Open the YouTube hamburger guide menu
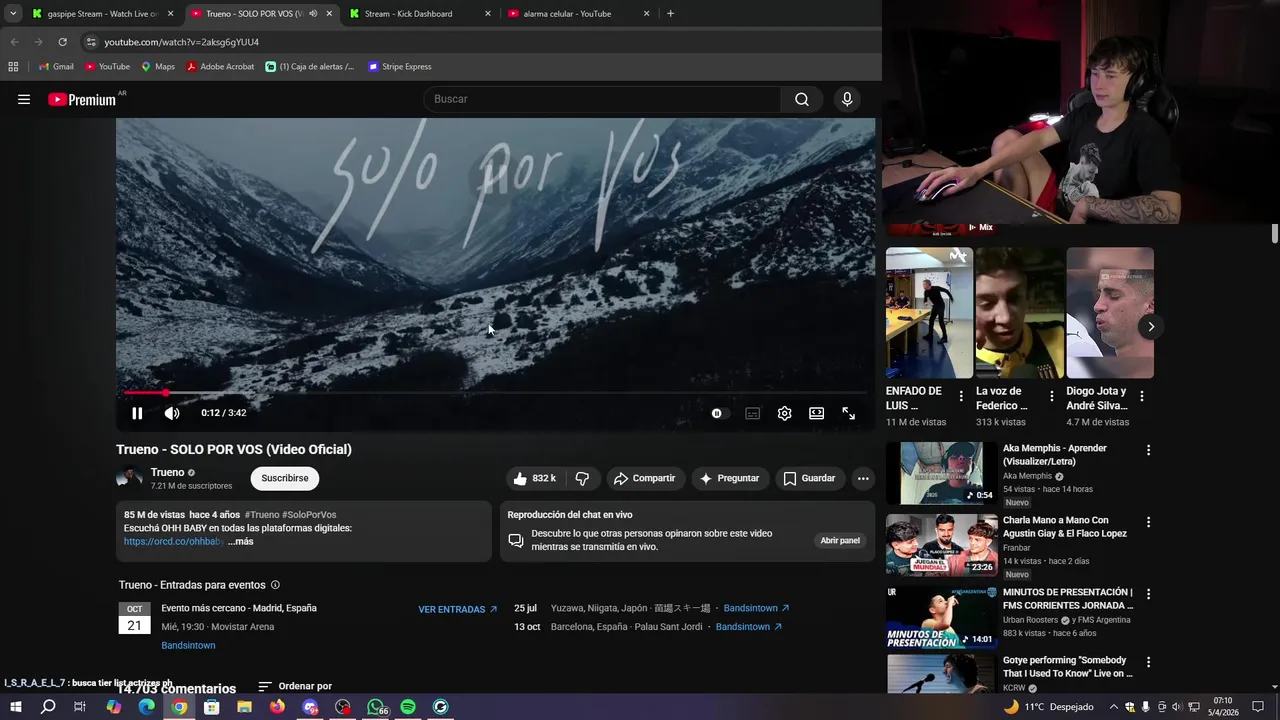 tap(24, 99)
